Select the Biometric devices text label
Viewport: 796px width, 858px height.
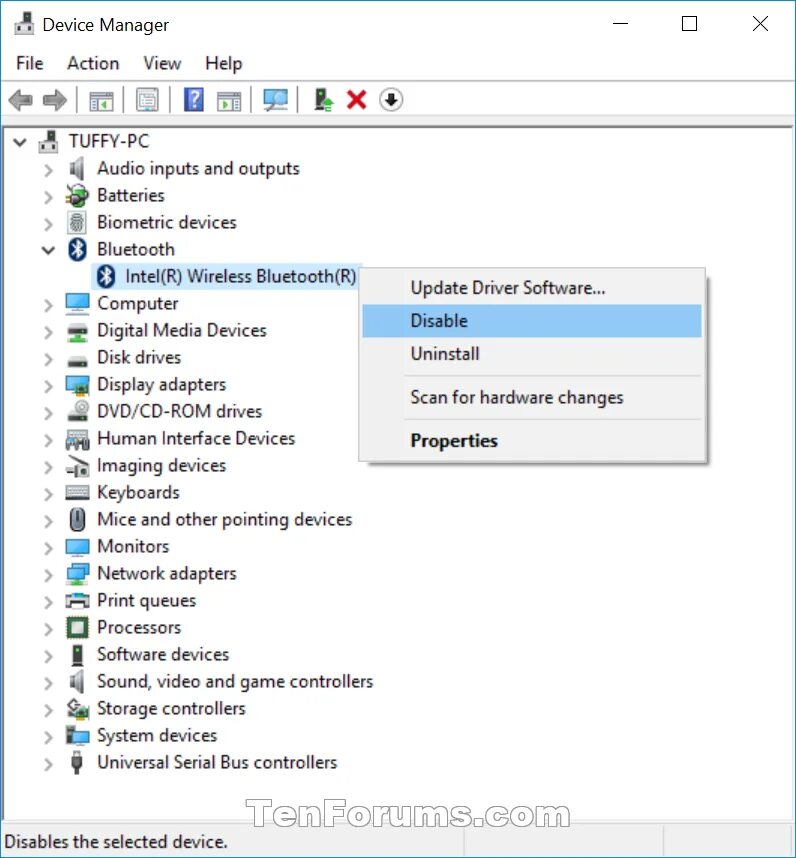click(x=167, y=222)
